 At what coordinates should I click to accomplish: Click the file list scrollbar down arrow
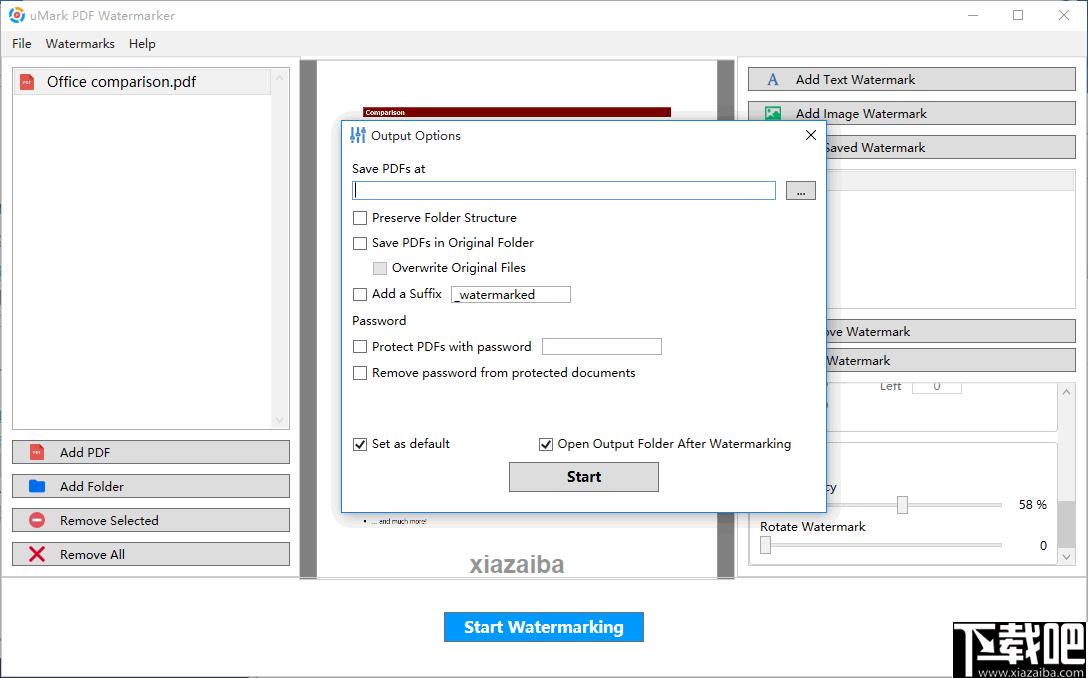pyautogui.click(x=280, y=420)
